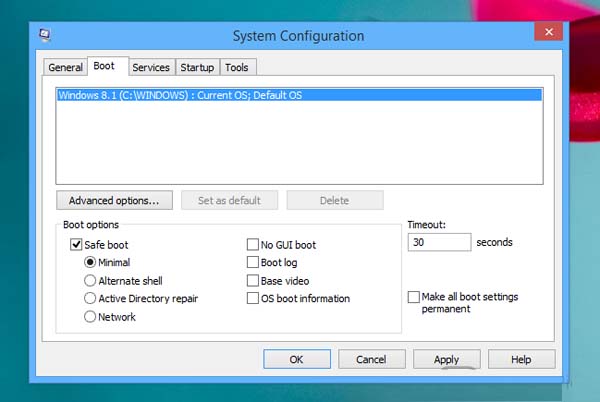The height and width of the screenshot is (402, 600).
Task: Go to the Startup tab
Action: click(197, 67)
